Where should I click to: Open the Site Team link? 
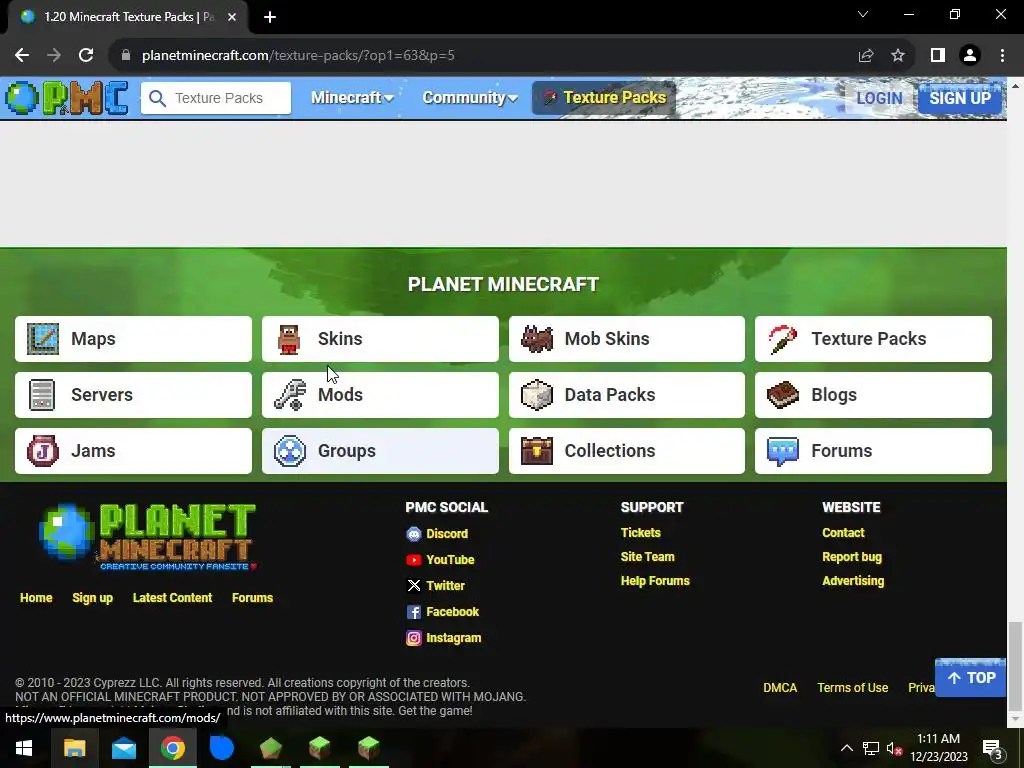pyautogui.click(x=647, y=557)
